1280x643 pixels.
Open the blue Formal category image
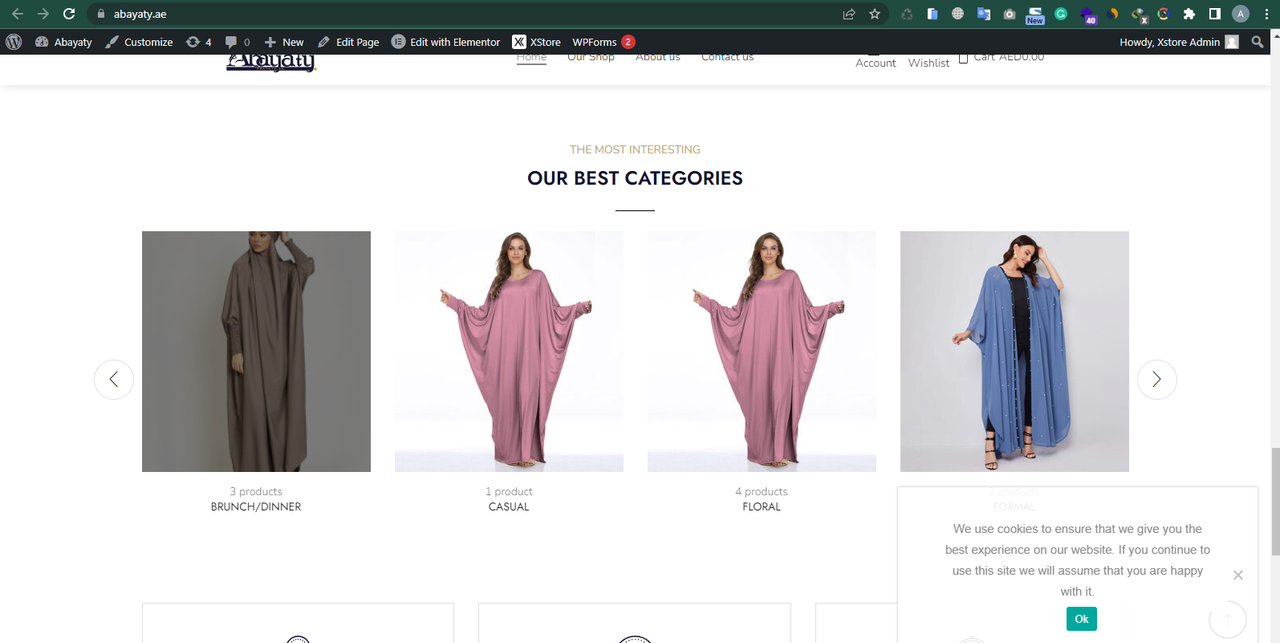[x=1014, y=351]
